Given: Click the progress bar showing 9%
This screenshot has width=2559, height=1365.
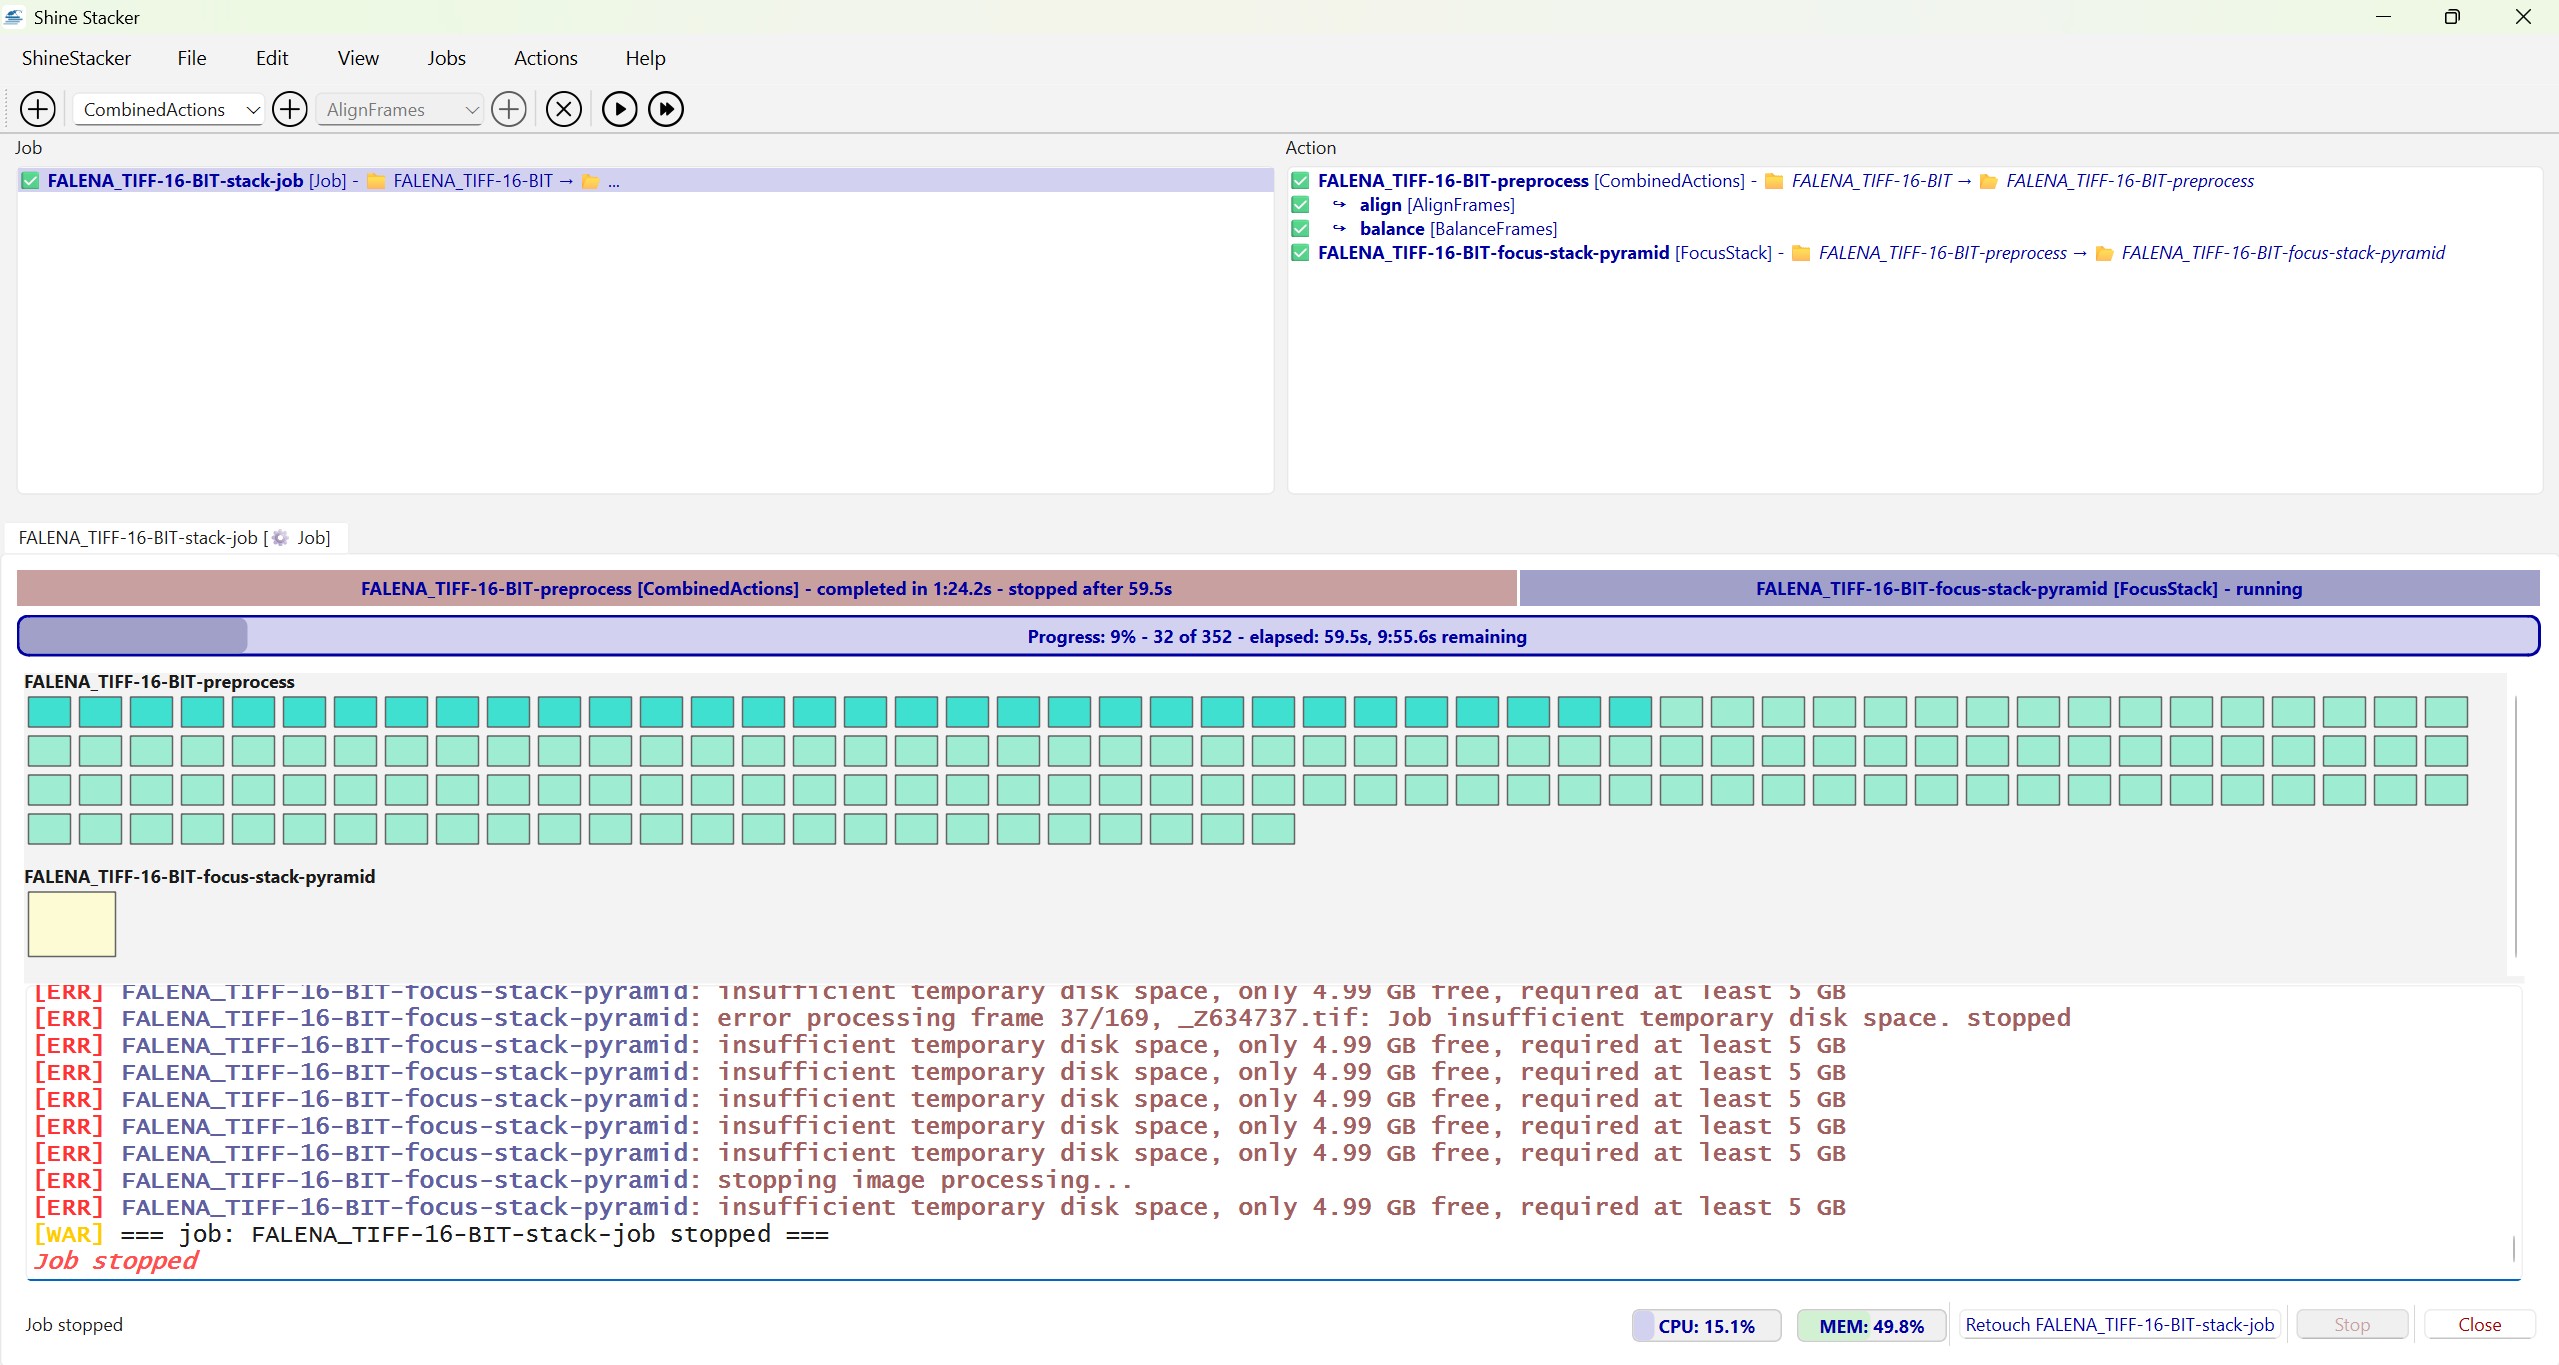Looking at the screenshot, I should click(x=1277, y=637).
